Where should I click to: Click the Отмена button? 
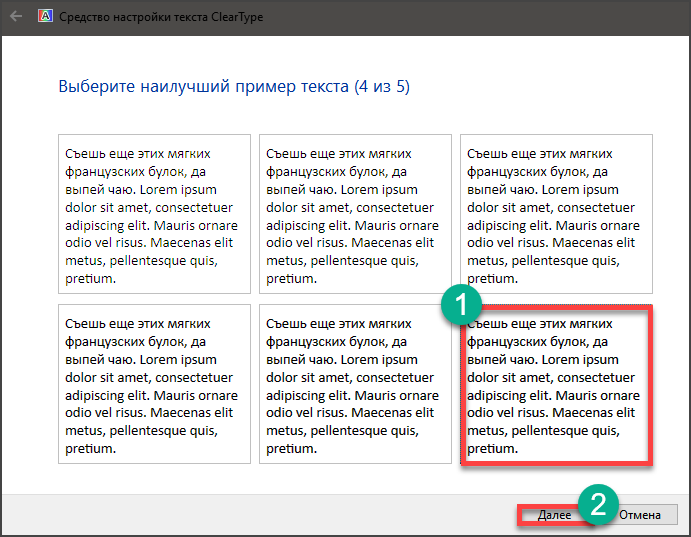tap(640, 515)
